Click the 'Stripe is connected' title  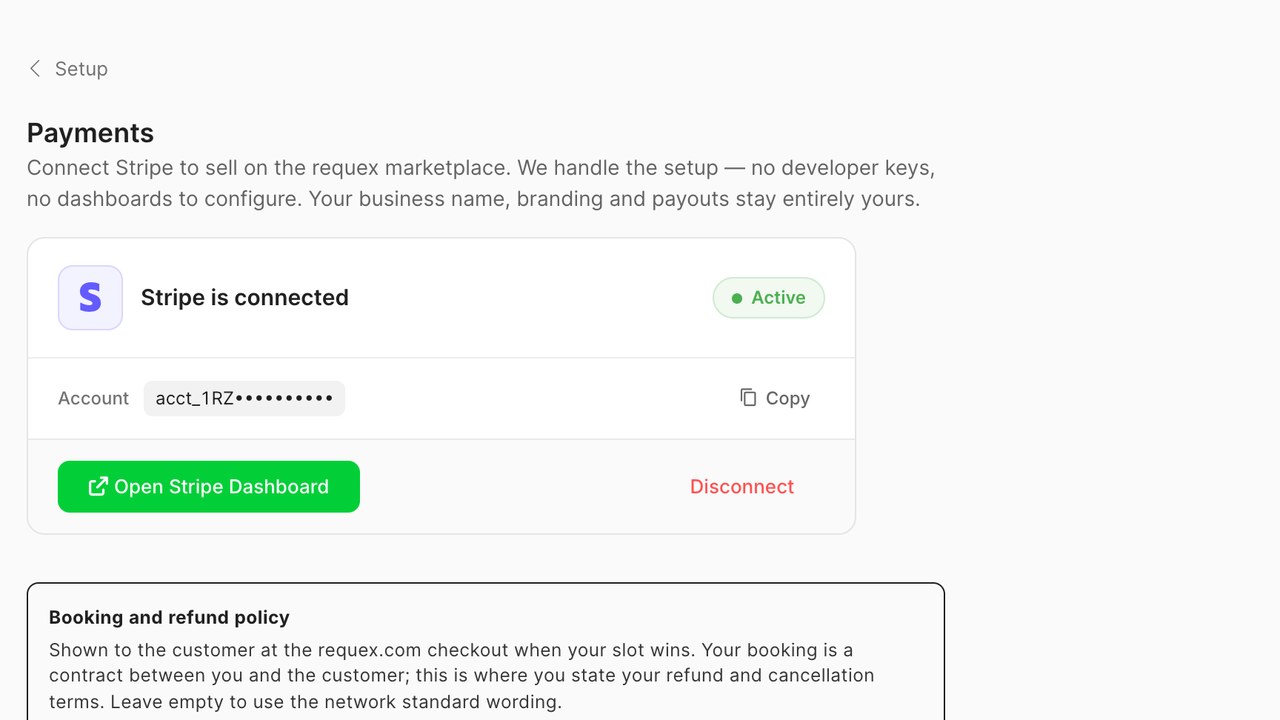pos(245,298)
